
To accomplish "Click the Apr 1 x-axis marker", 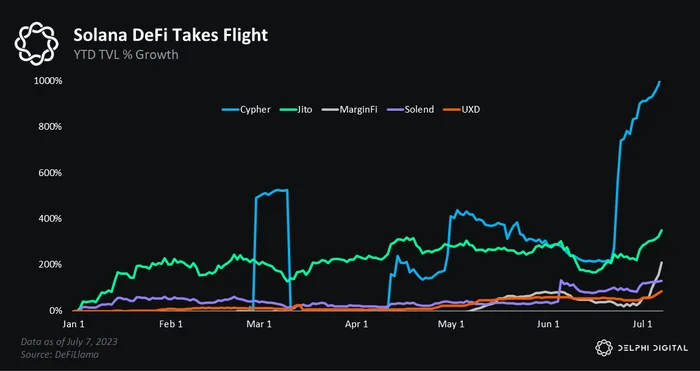I will click(x=356, y=325).
